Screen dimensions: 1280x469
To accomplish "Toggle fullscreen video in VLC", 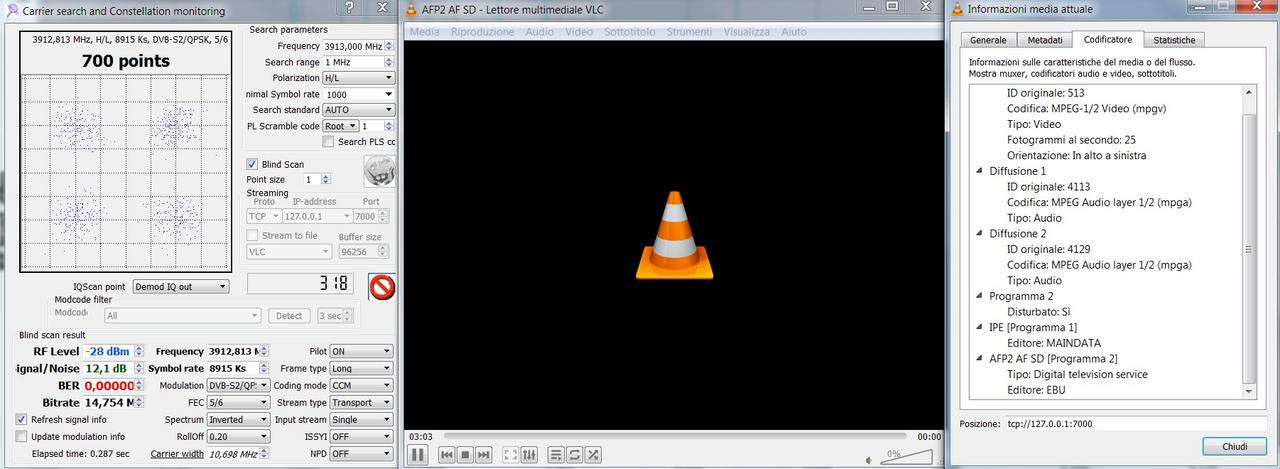I will (511, 455).
